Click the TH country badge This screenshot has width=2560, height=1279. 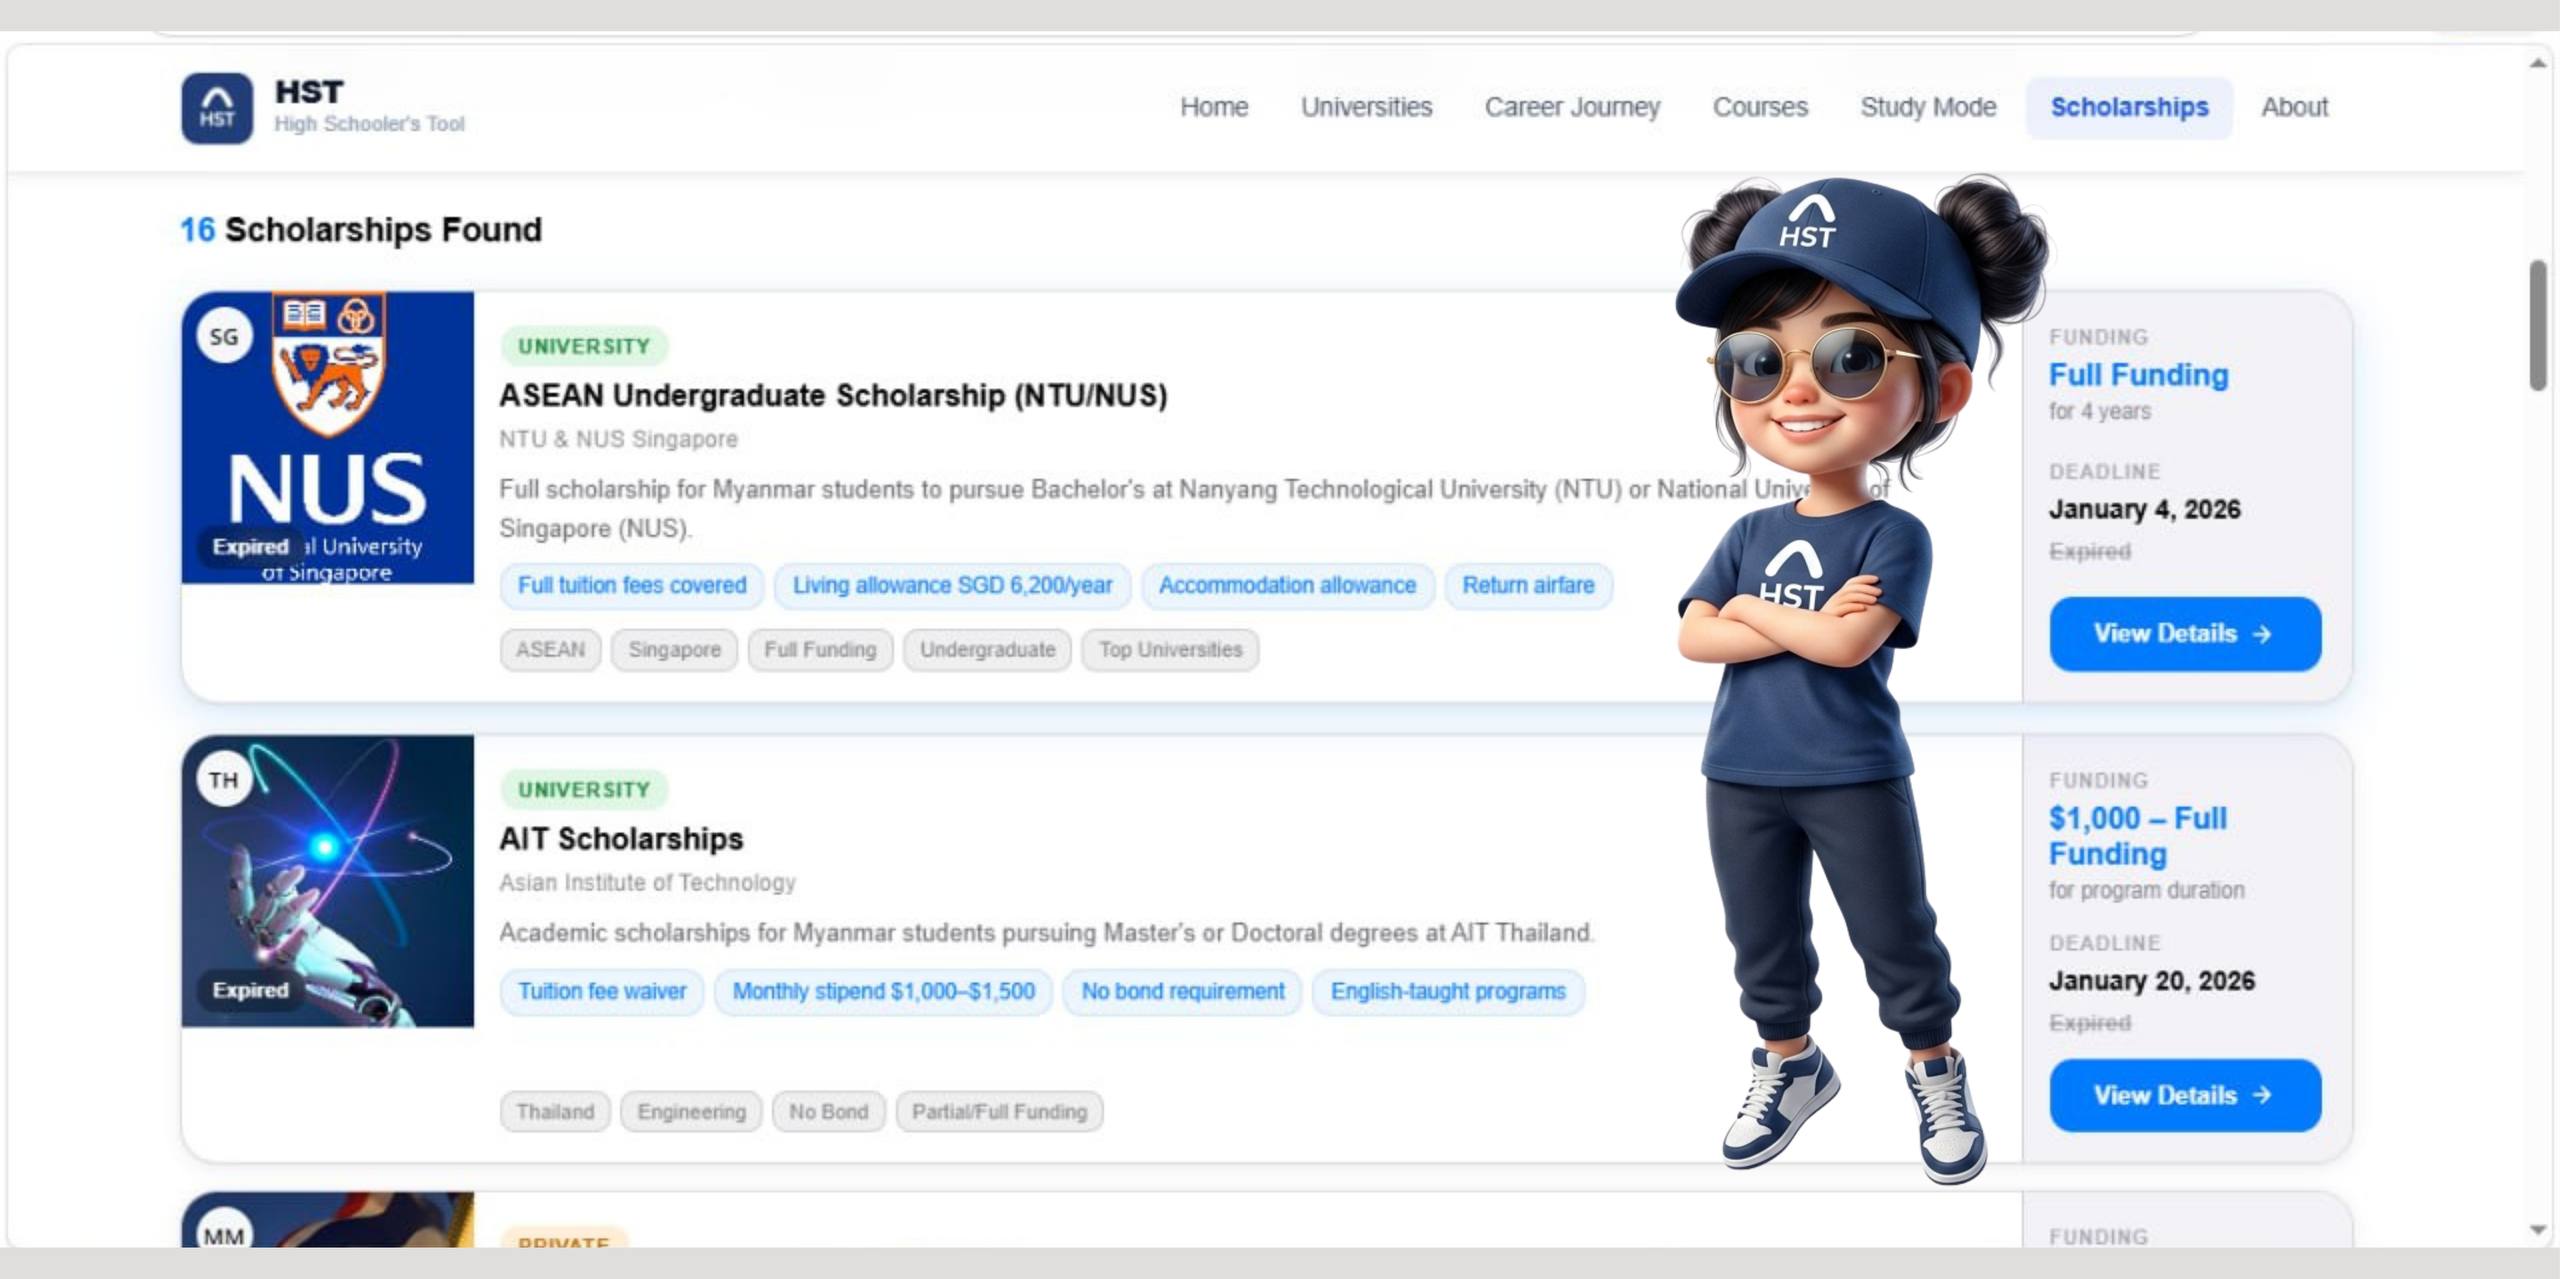(x=224, y=780)
